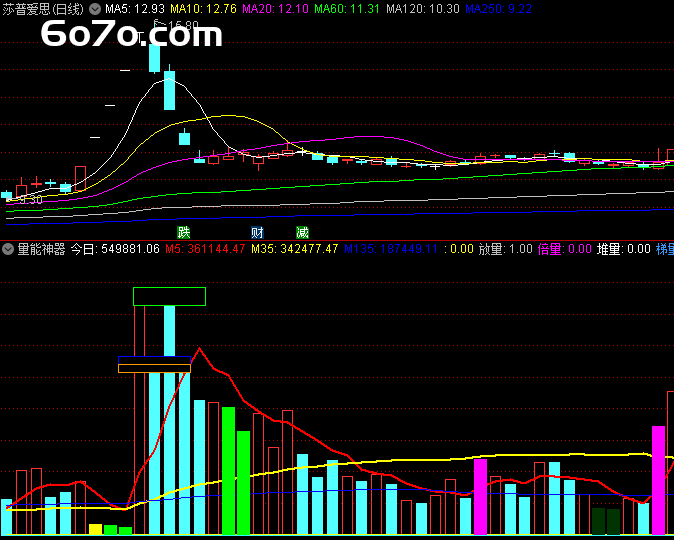The width and height of the screenshot is (674, 540).
Task: Click the 9.30 low price label
Action: pos(31,200)
